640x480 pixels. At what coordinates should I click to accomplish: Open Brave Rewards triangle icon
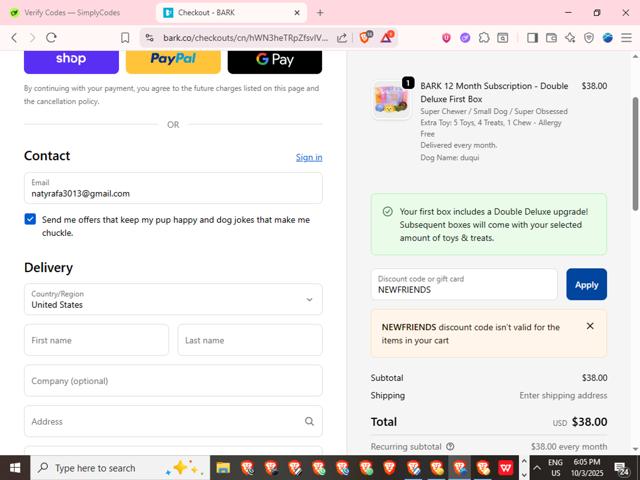(x=387, y=38)
